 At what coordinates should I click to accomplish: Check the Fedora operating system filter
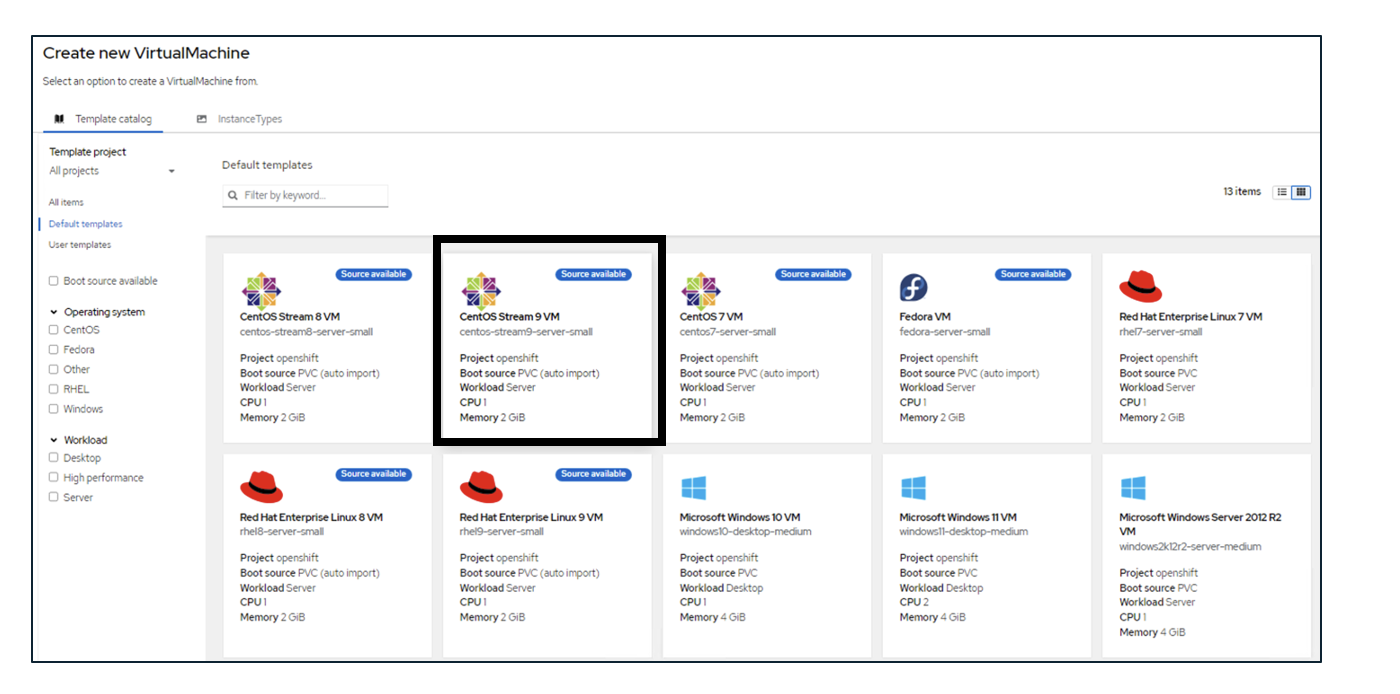tap(54, 349)
